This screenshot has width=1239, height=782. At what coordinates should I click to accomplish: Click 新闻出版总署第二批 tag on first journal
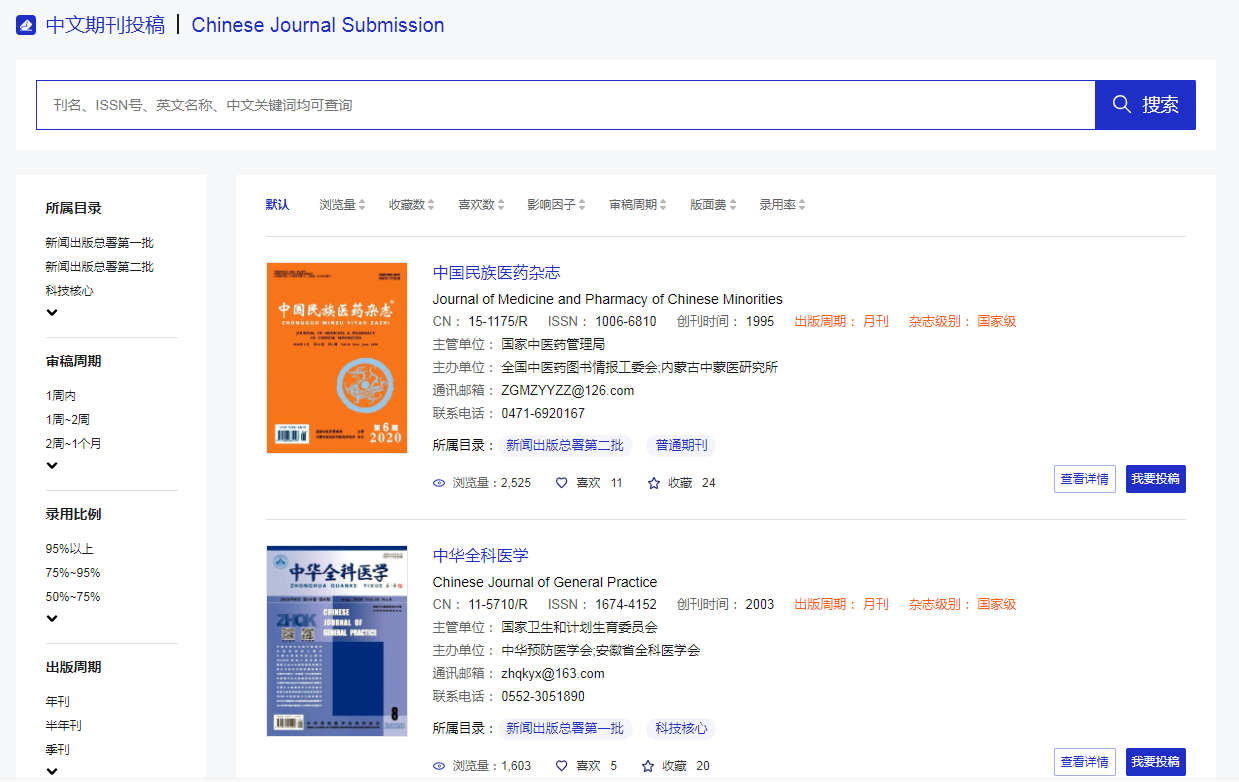[x=564, y=446]
